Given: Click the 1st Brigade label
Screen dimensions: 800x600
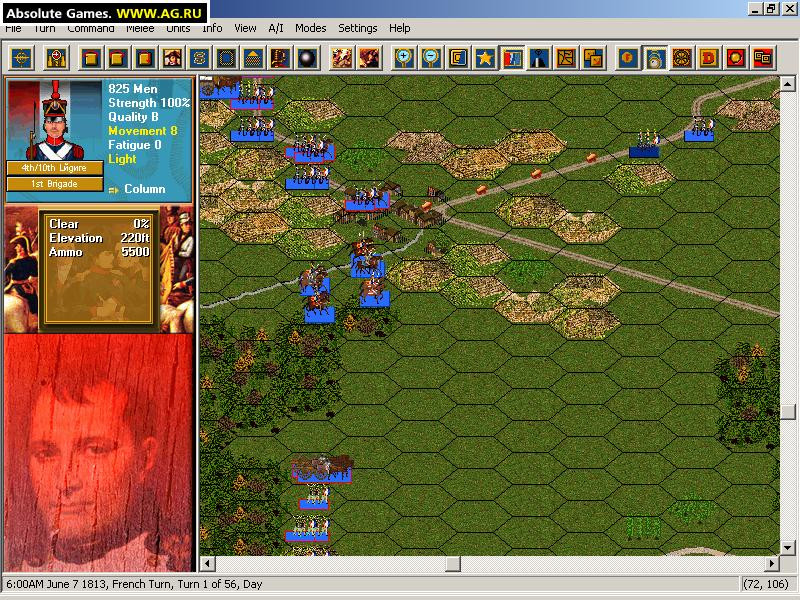Looking at the screenshot, I should 55,184.
